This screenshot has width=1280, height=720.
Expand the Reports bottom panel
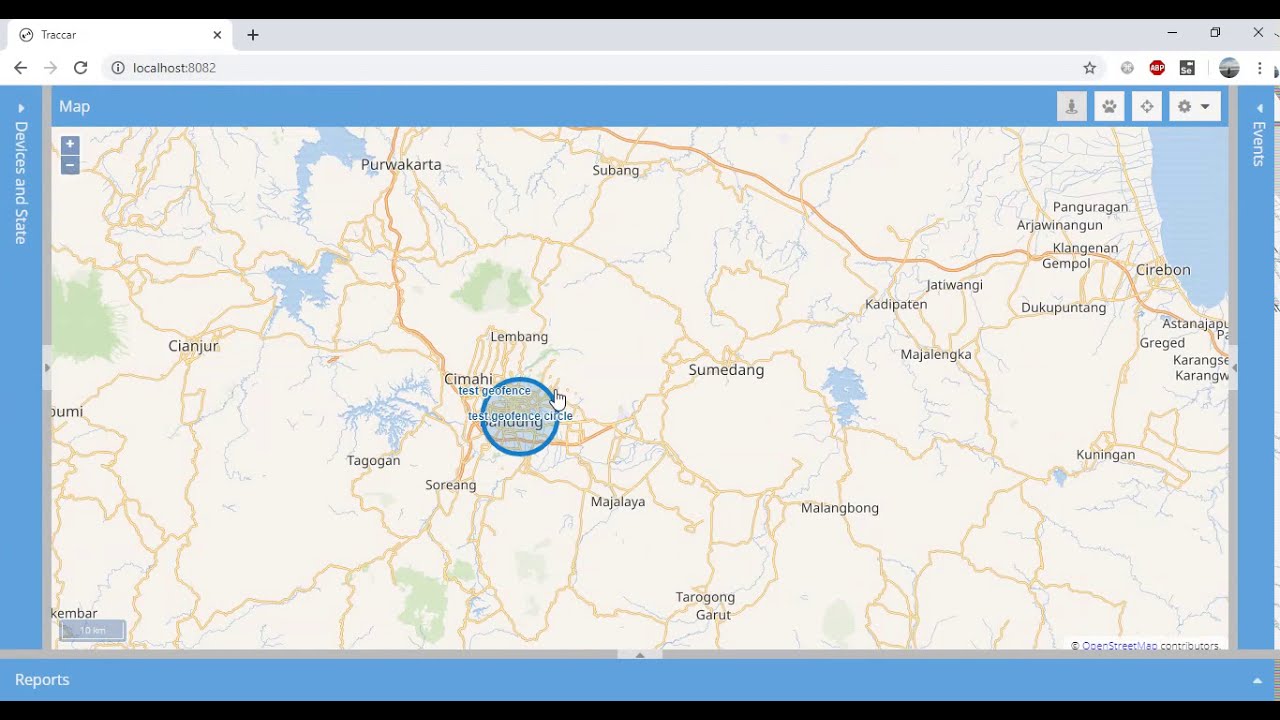pos(1257,680)
